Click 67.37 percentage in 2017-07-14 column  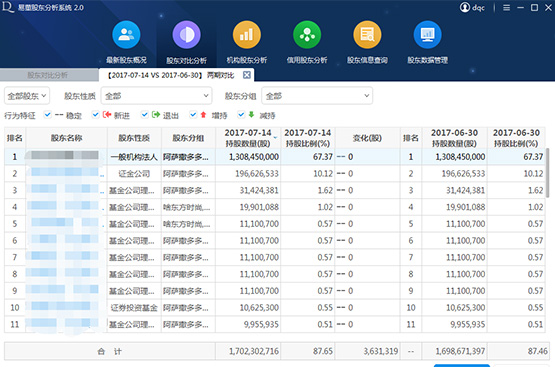tap(323, 157)
